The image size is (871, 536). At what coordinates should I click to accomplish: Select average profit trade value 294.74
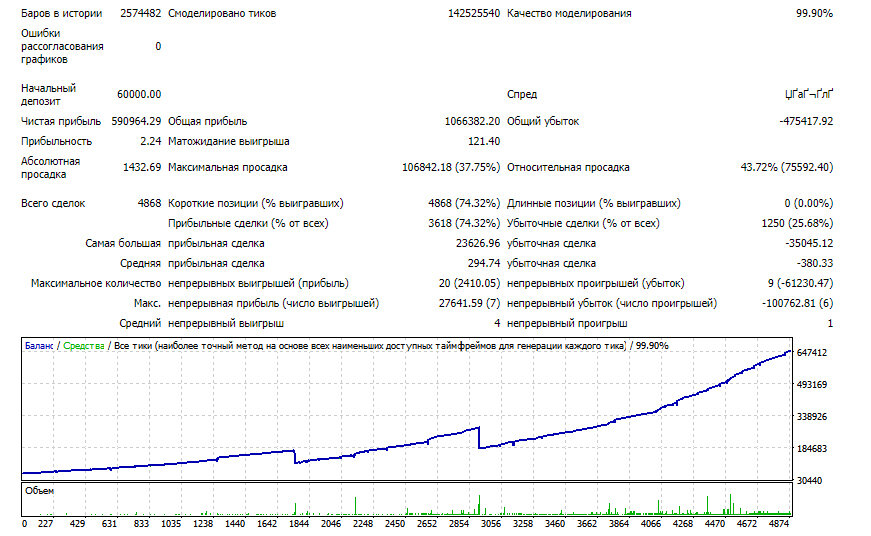(x=484, y=263)
